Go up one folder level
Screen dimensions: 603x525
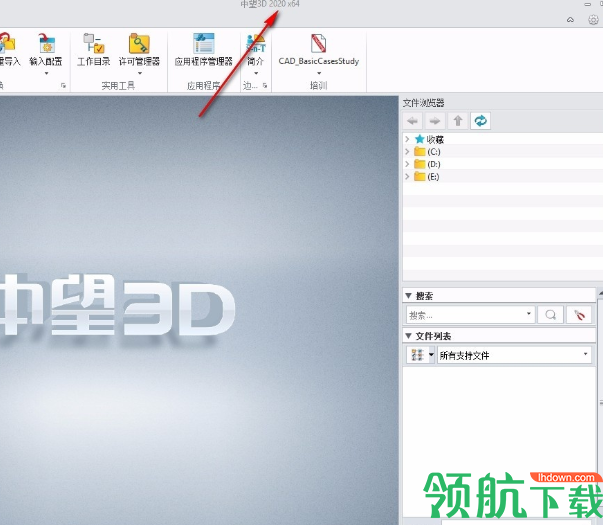coord(458,121)
